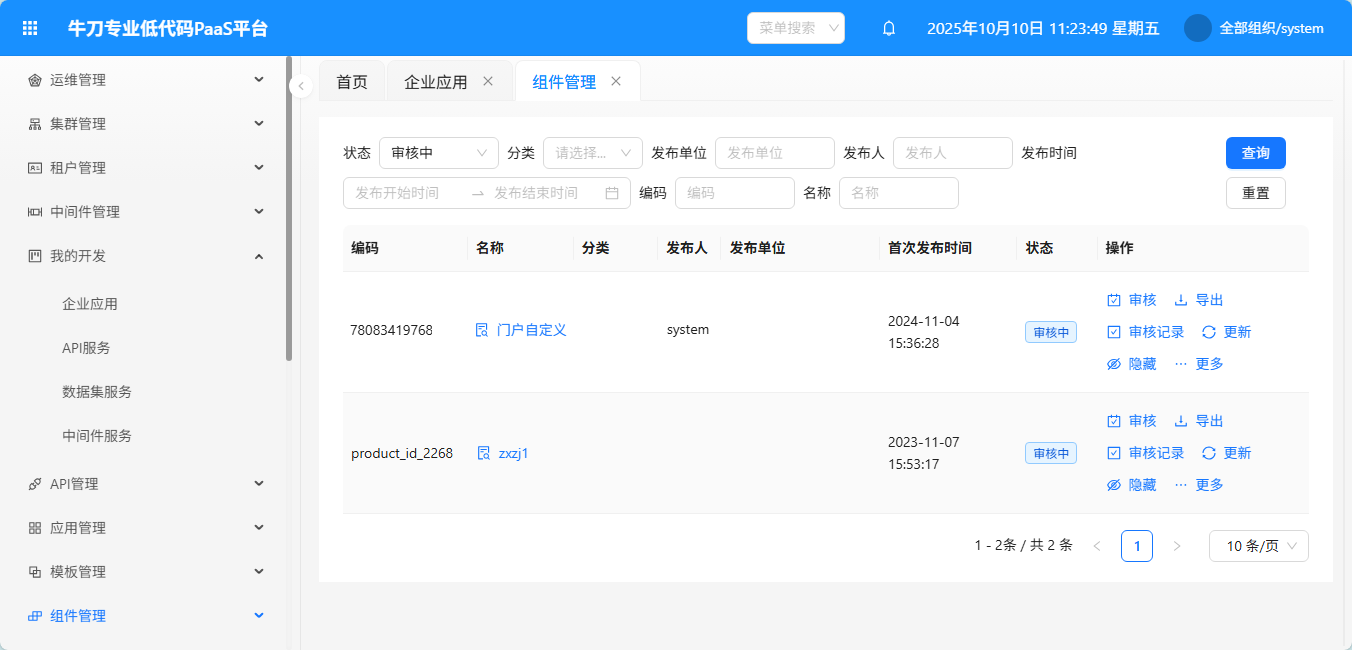The width and height of the screenshot is (1352, 660).
Task: Open the app grid menu icon
Action: point(30,28)
